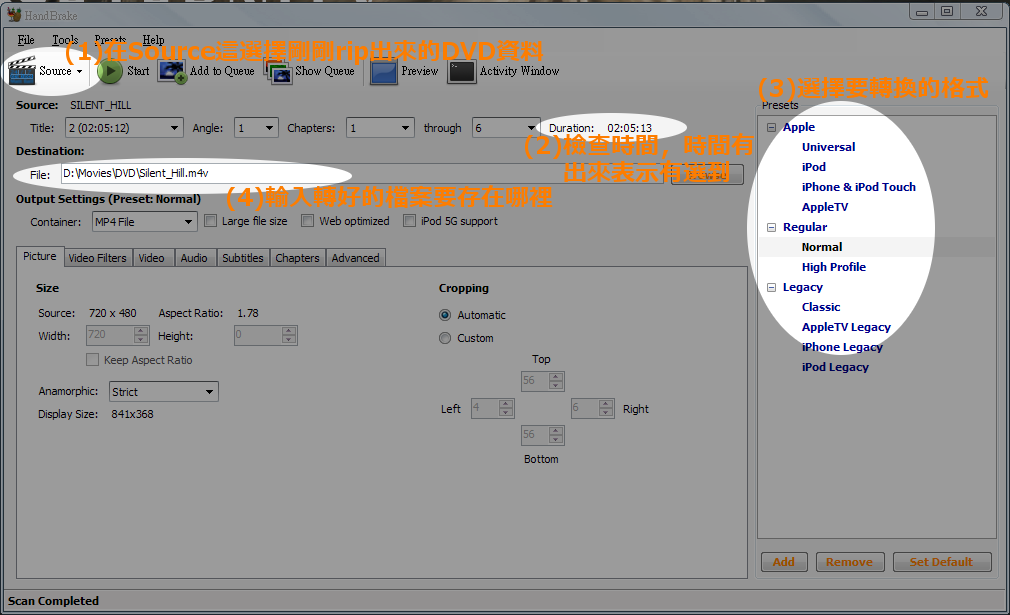The image size is (1010, 615).
Task: Toggle the Web optimized checkbox
Action: click(x=308, y=221)
